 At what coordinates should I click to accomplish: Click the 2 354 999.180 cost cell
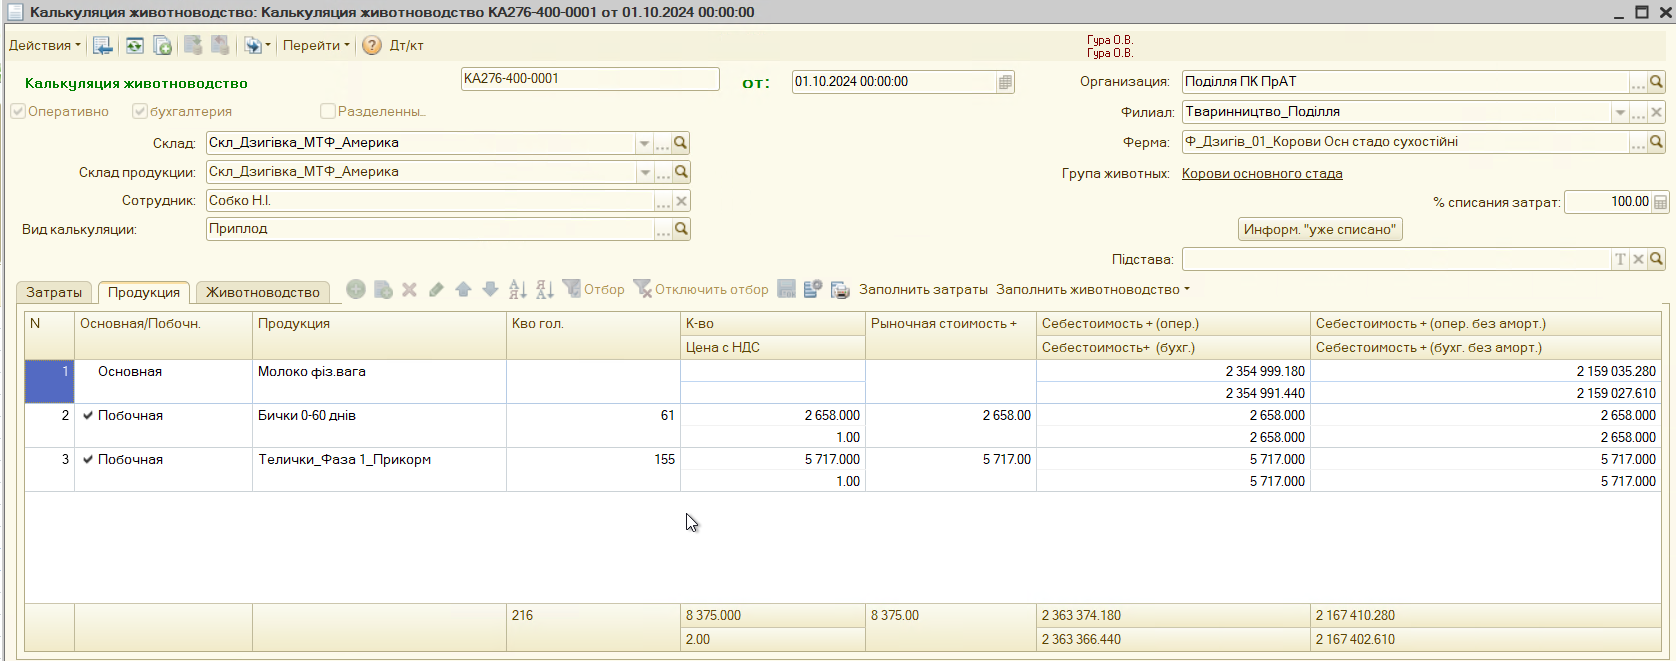click(x=1173, y=371)
